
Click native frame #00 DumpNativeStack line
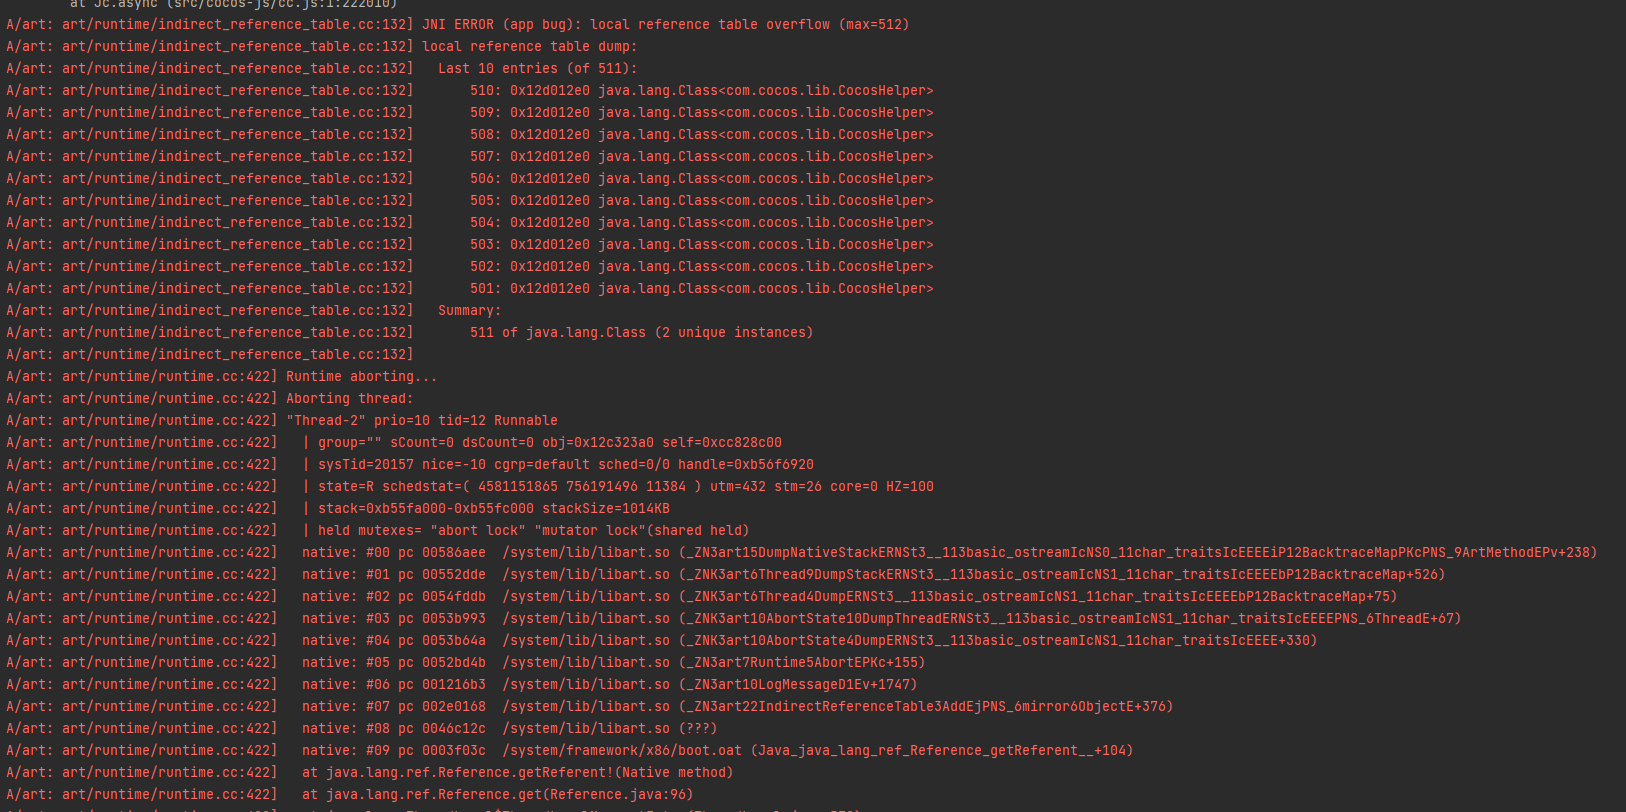pos(949,552)
